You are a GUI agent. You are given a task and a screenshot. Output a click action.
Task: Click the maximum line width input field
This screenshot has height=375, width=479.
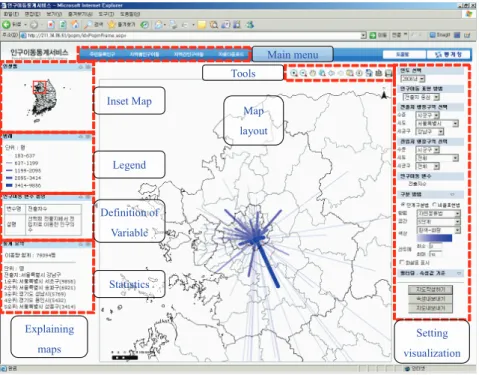point(436,254)
